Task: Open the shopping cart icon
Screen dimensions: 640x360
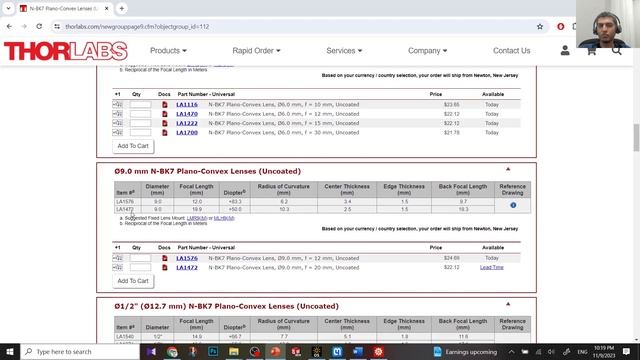Action: (x=591, y=51)
